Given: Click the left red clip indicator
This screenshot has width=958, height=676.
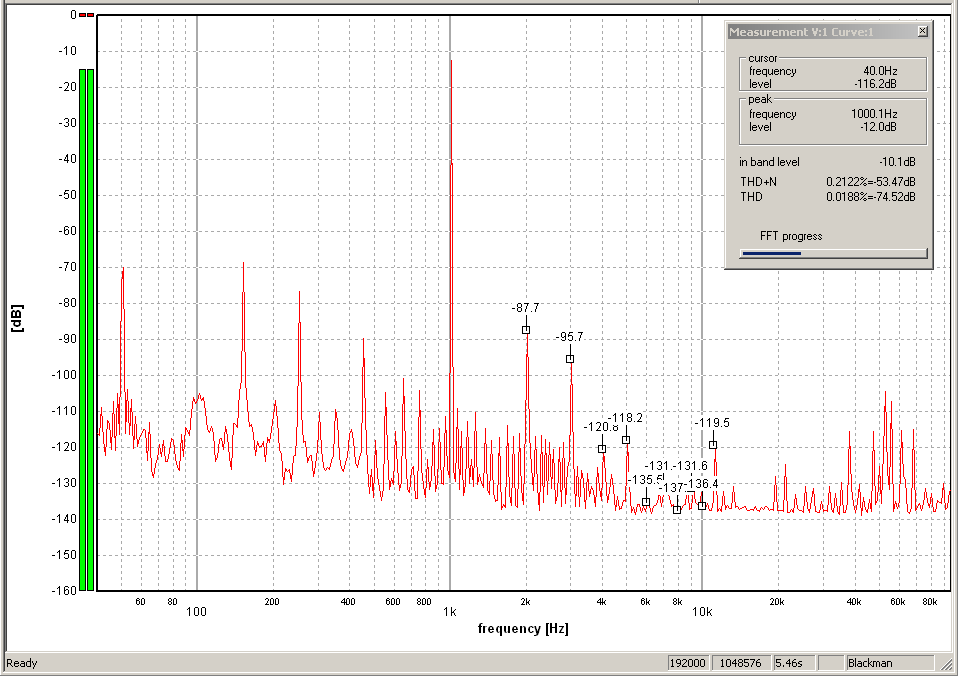Looking at the screenshot, I should (x=82, y=15).
